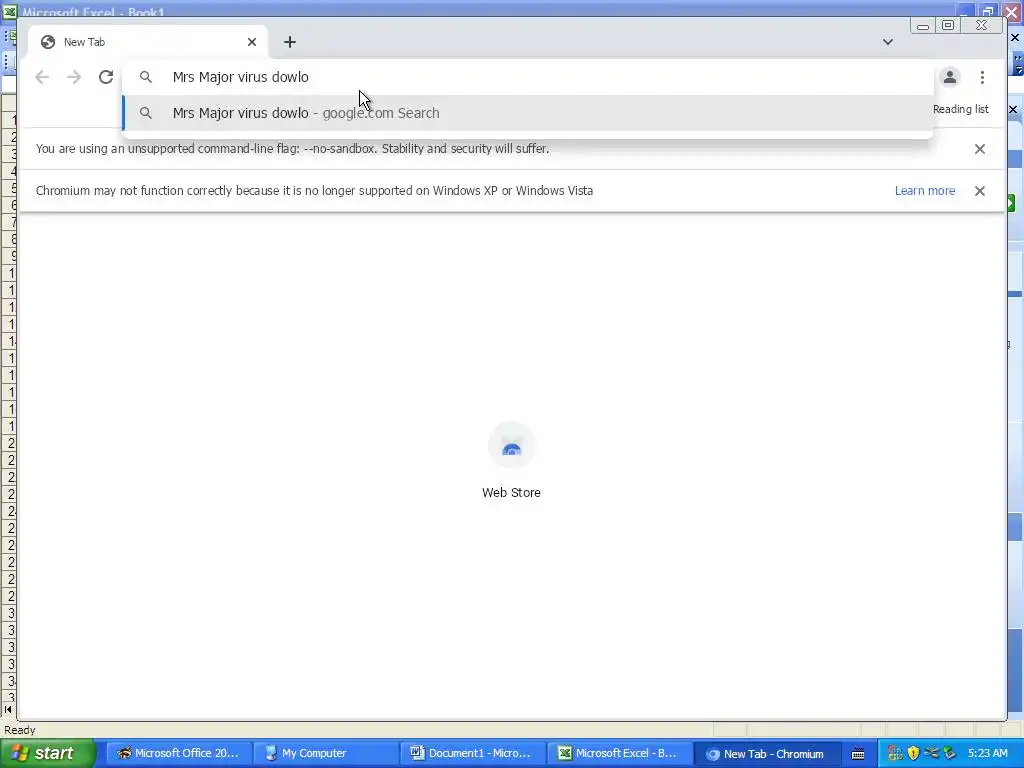
Task: Click the New Tab - Chromium taskbar item
Action: point(766,753)
